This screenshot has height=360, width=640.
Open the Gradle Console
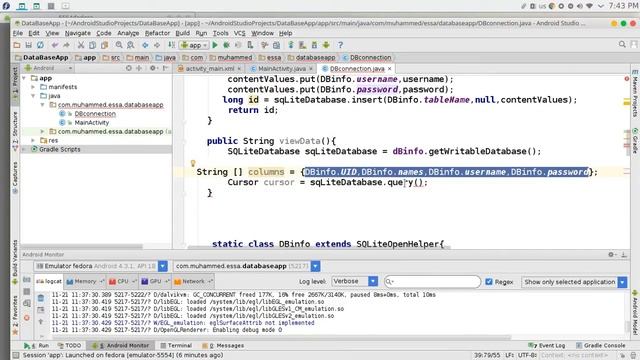pyautogui.click(x=600, y=346)
